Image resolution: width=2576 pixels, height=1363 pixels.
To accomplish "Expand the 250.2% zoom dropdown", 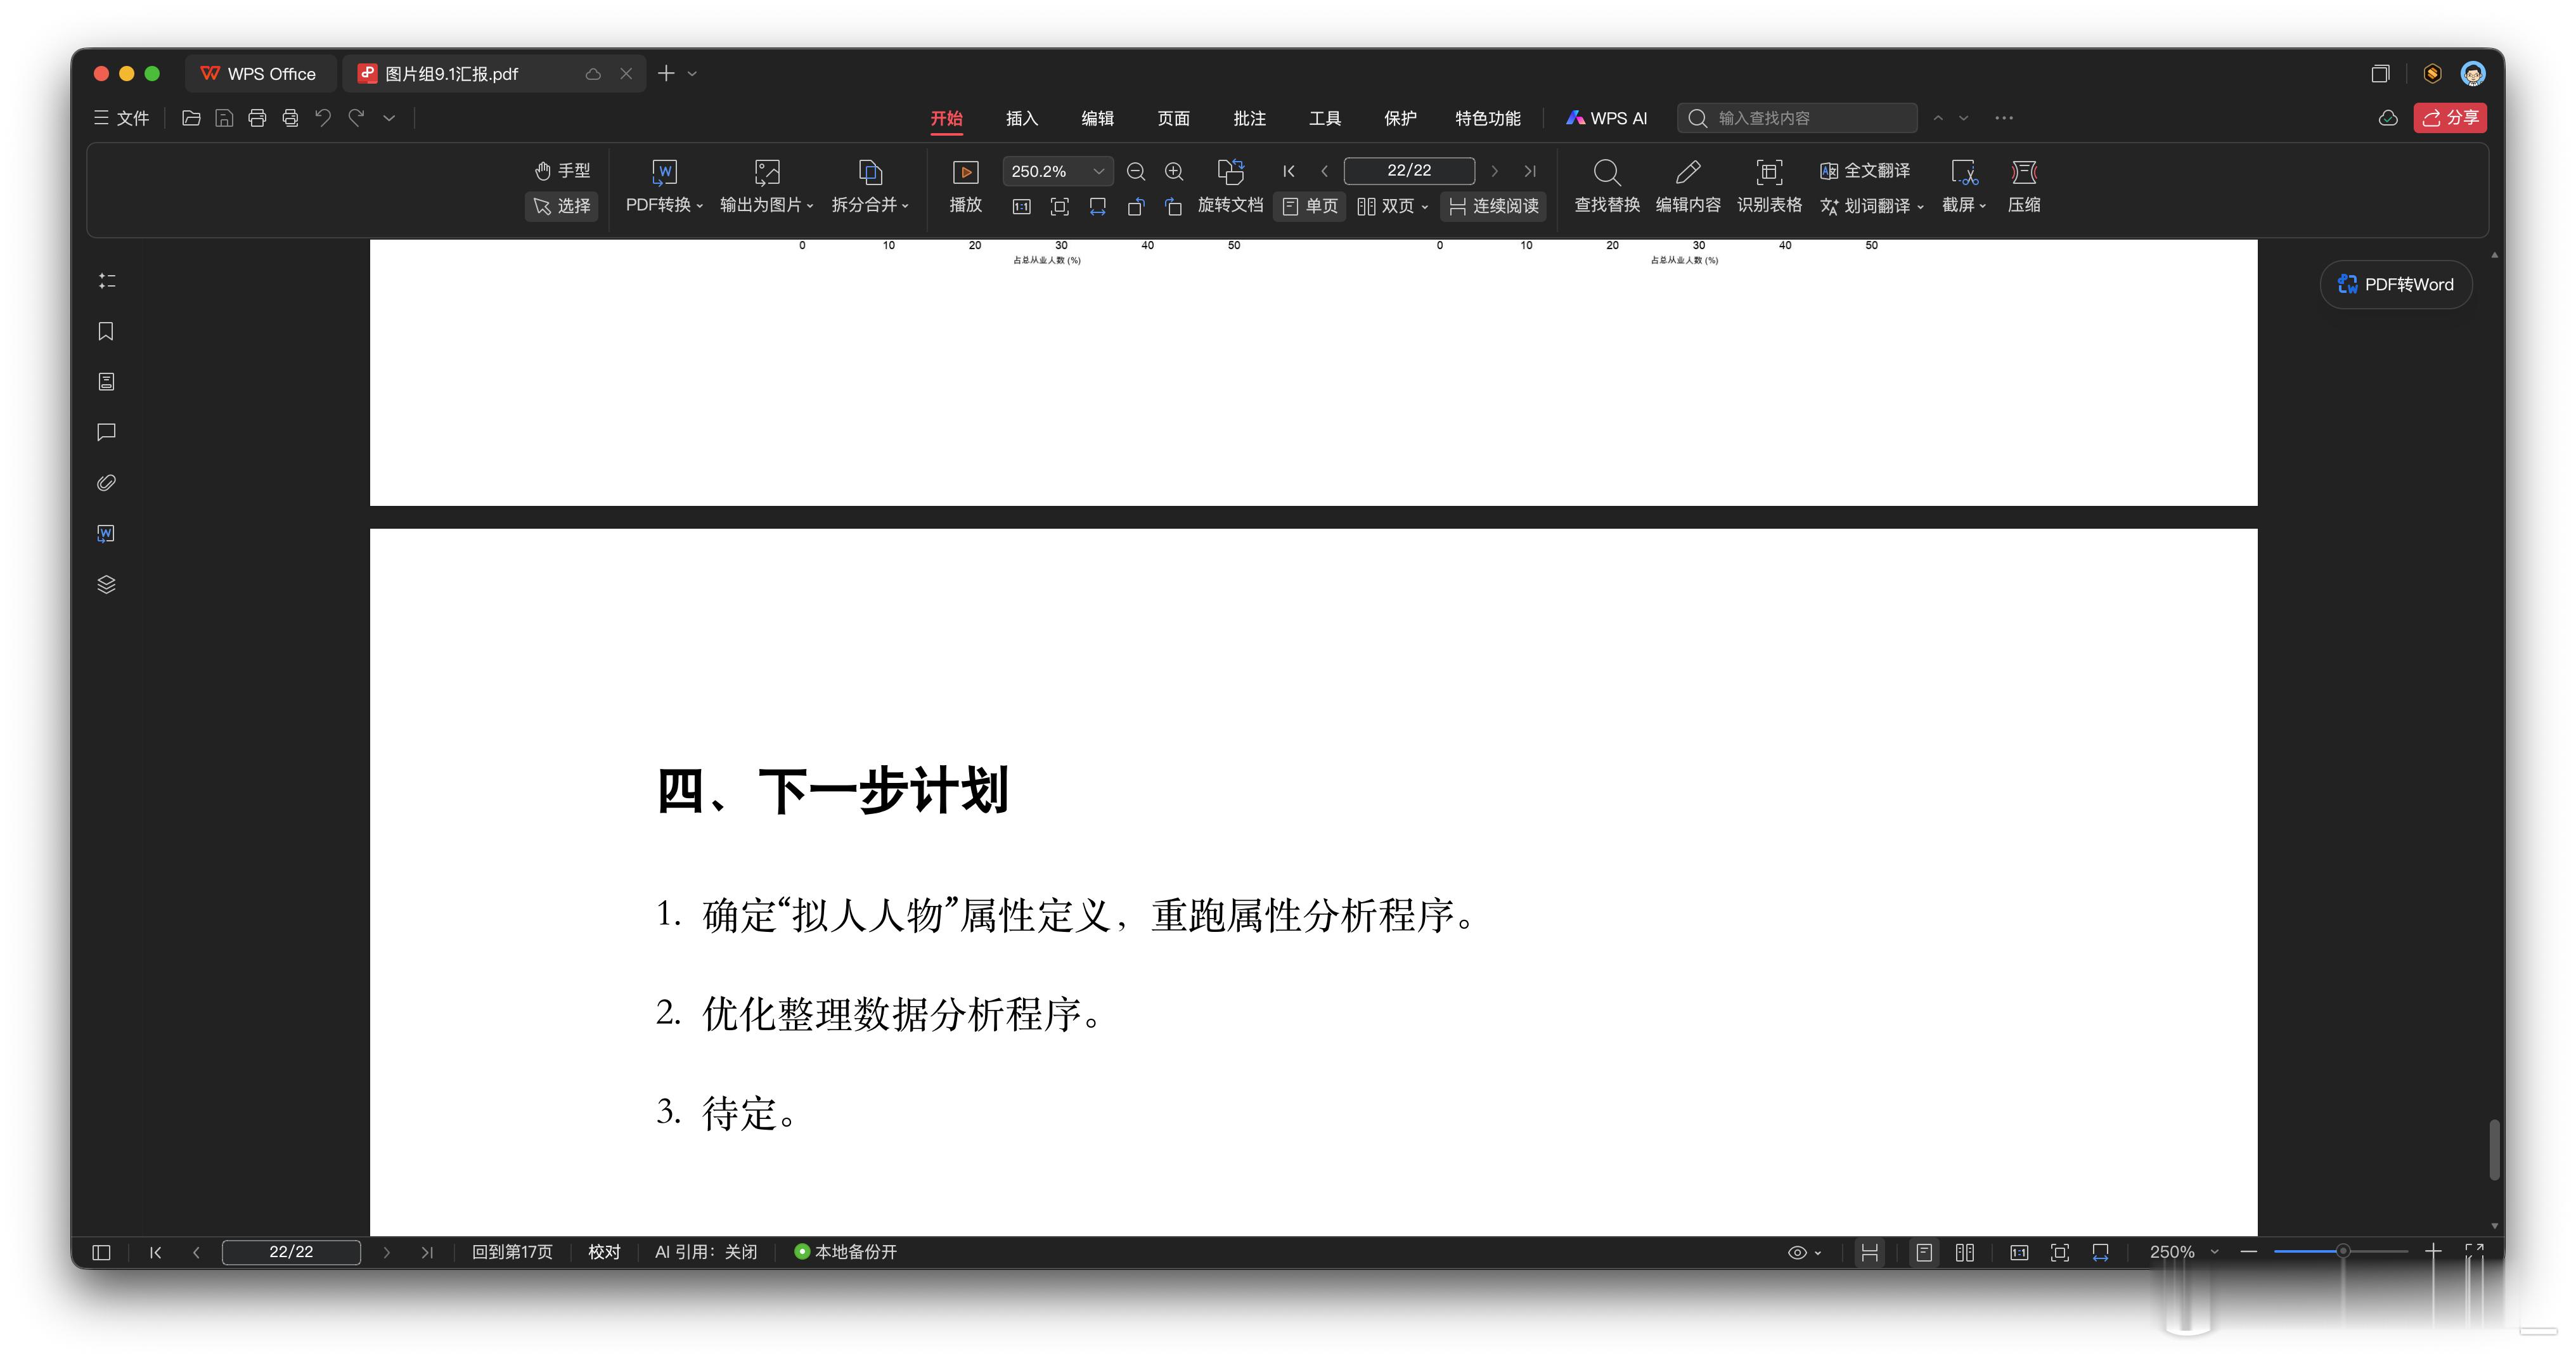I will coord(1098,171).
